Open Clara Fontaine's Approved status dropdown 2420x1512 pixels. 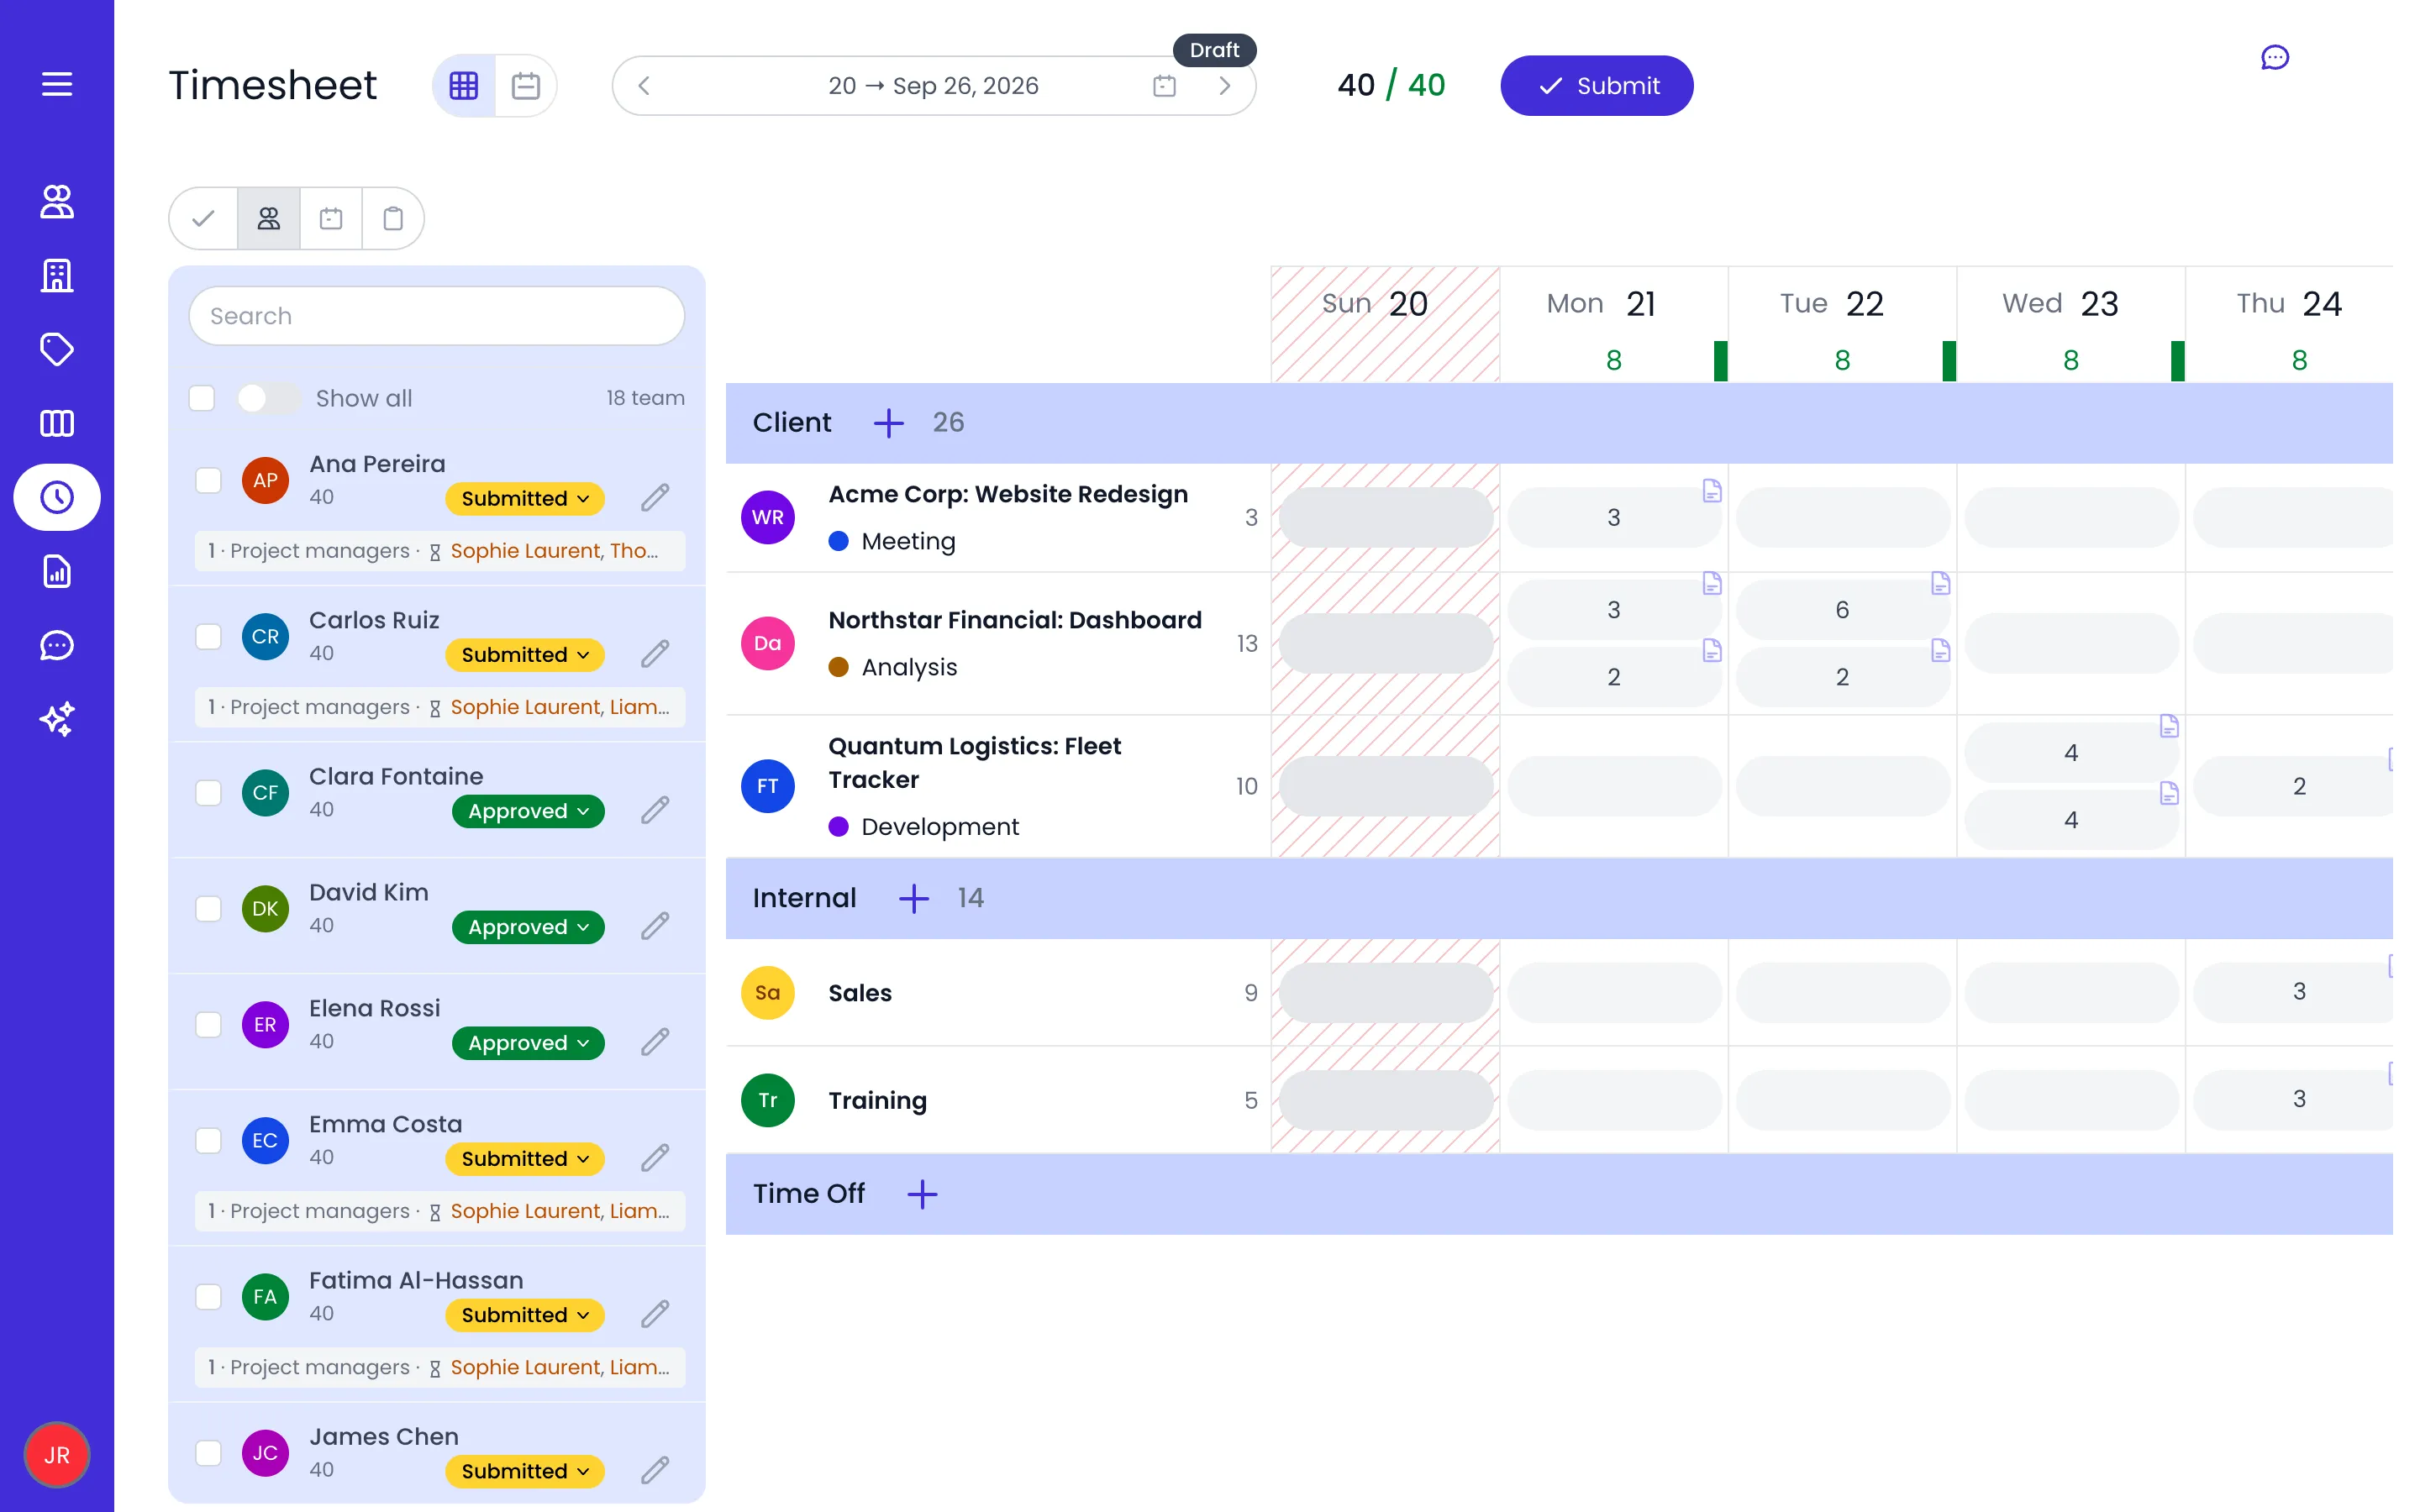(x=528, y=811)
